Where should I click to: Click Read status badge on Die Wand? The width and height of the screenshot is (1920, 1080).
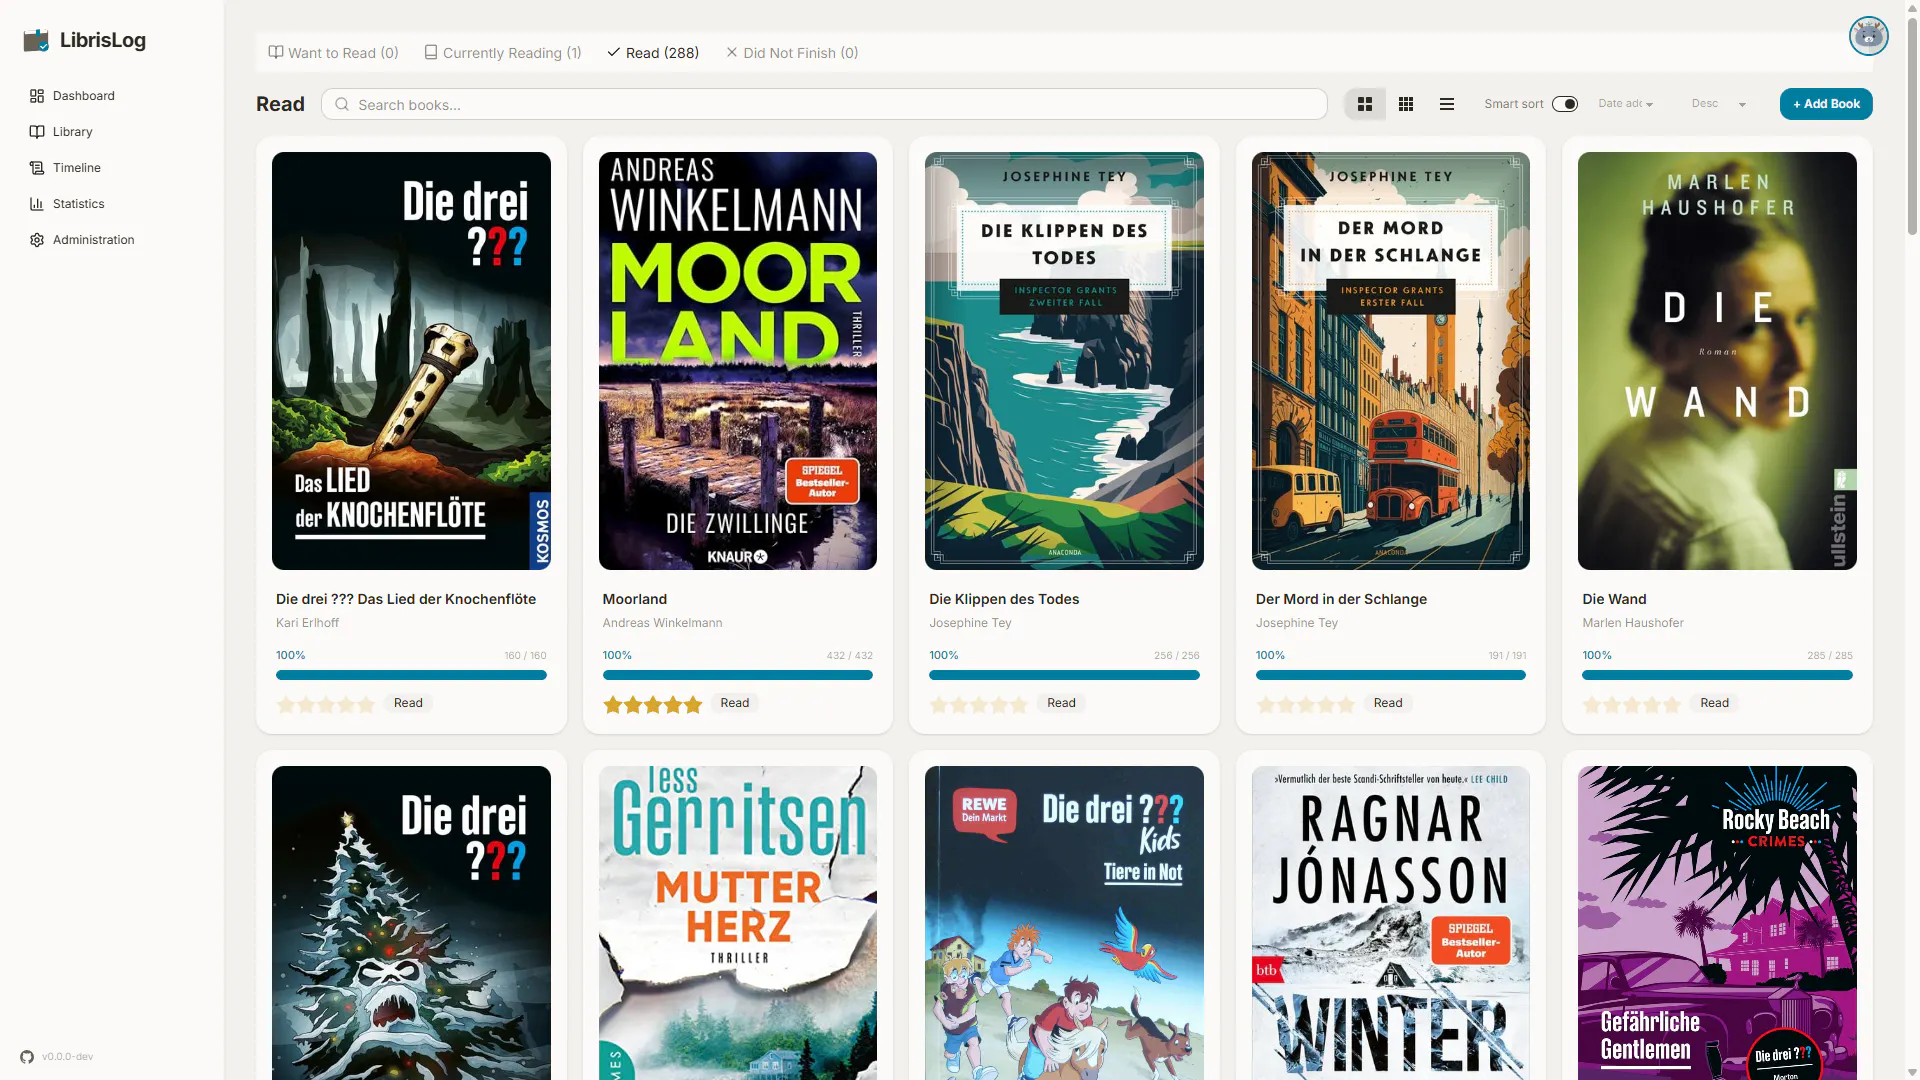pos(1714,703)
